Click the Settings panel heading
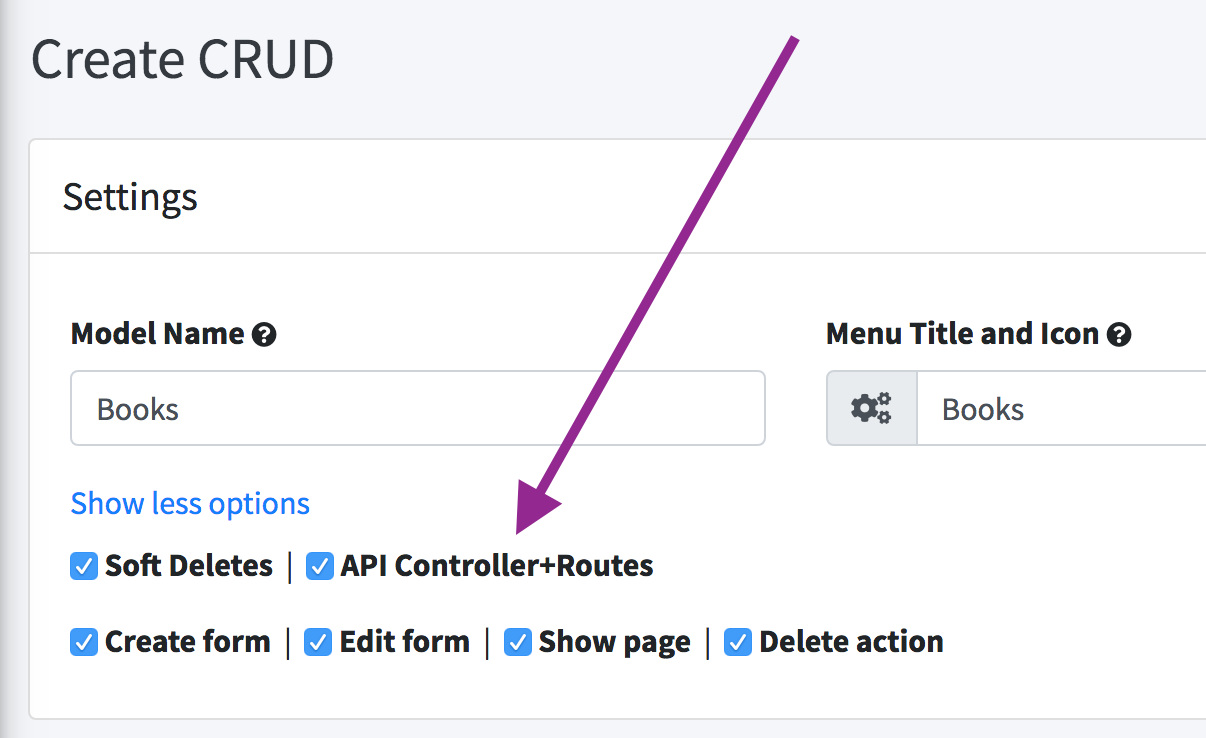The height and width of the screenshot is (738, 1206). (130, 197)
